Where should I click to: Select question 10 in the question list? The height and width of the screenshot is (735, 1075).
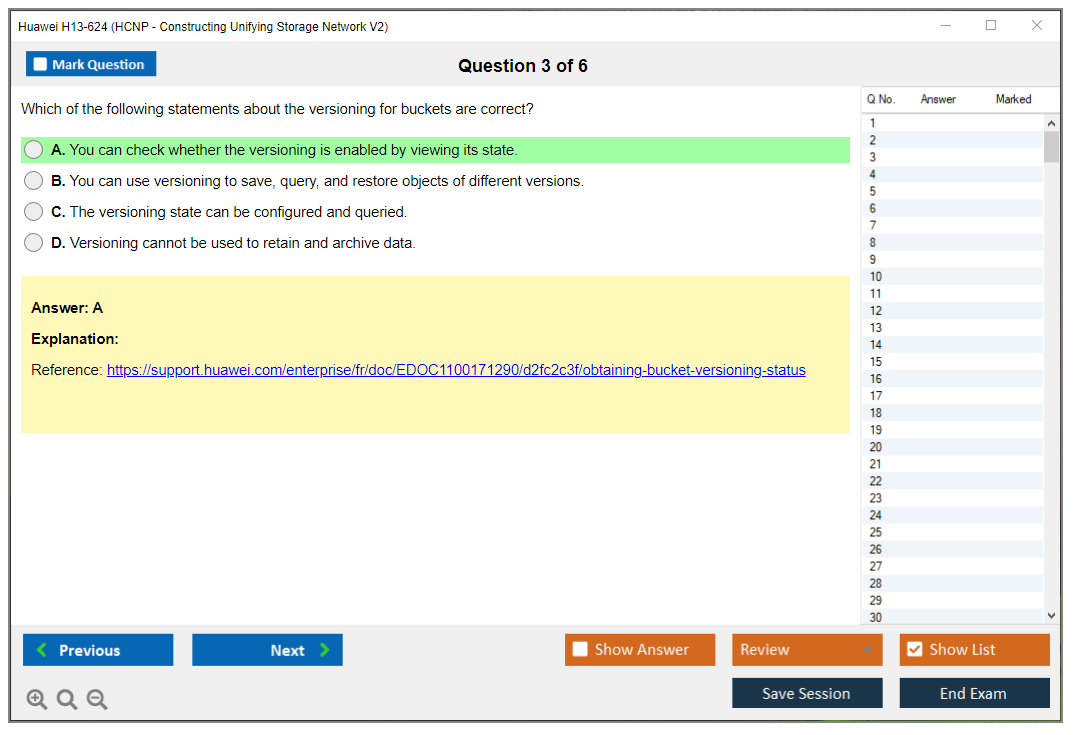[876, 277]
